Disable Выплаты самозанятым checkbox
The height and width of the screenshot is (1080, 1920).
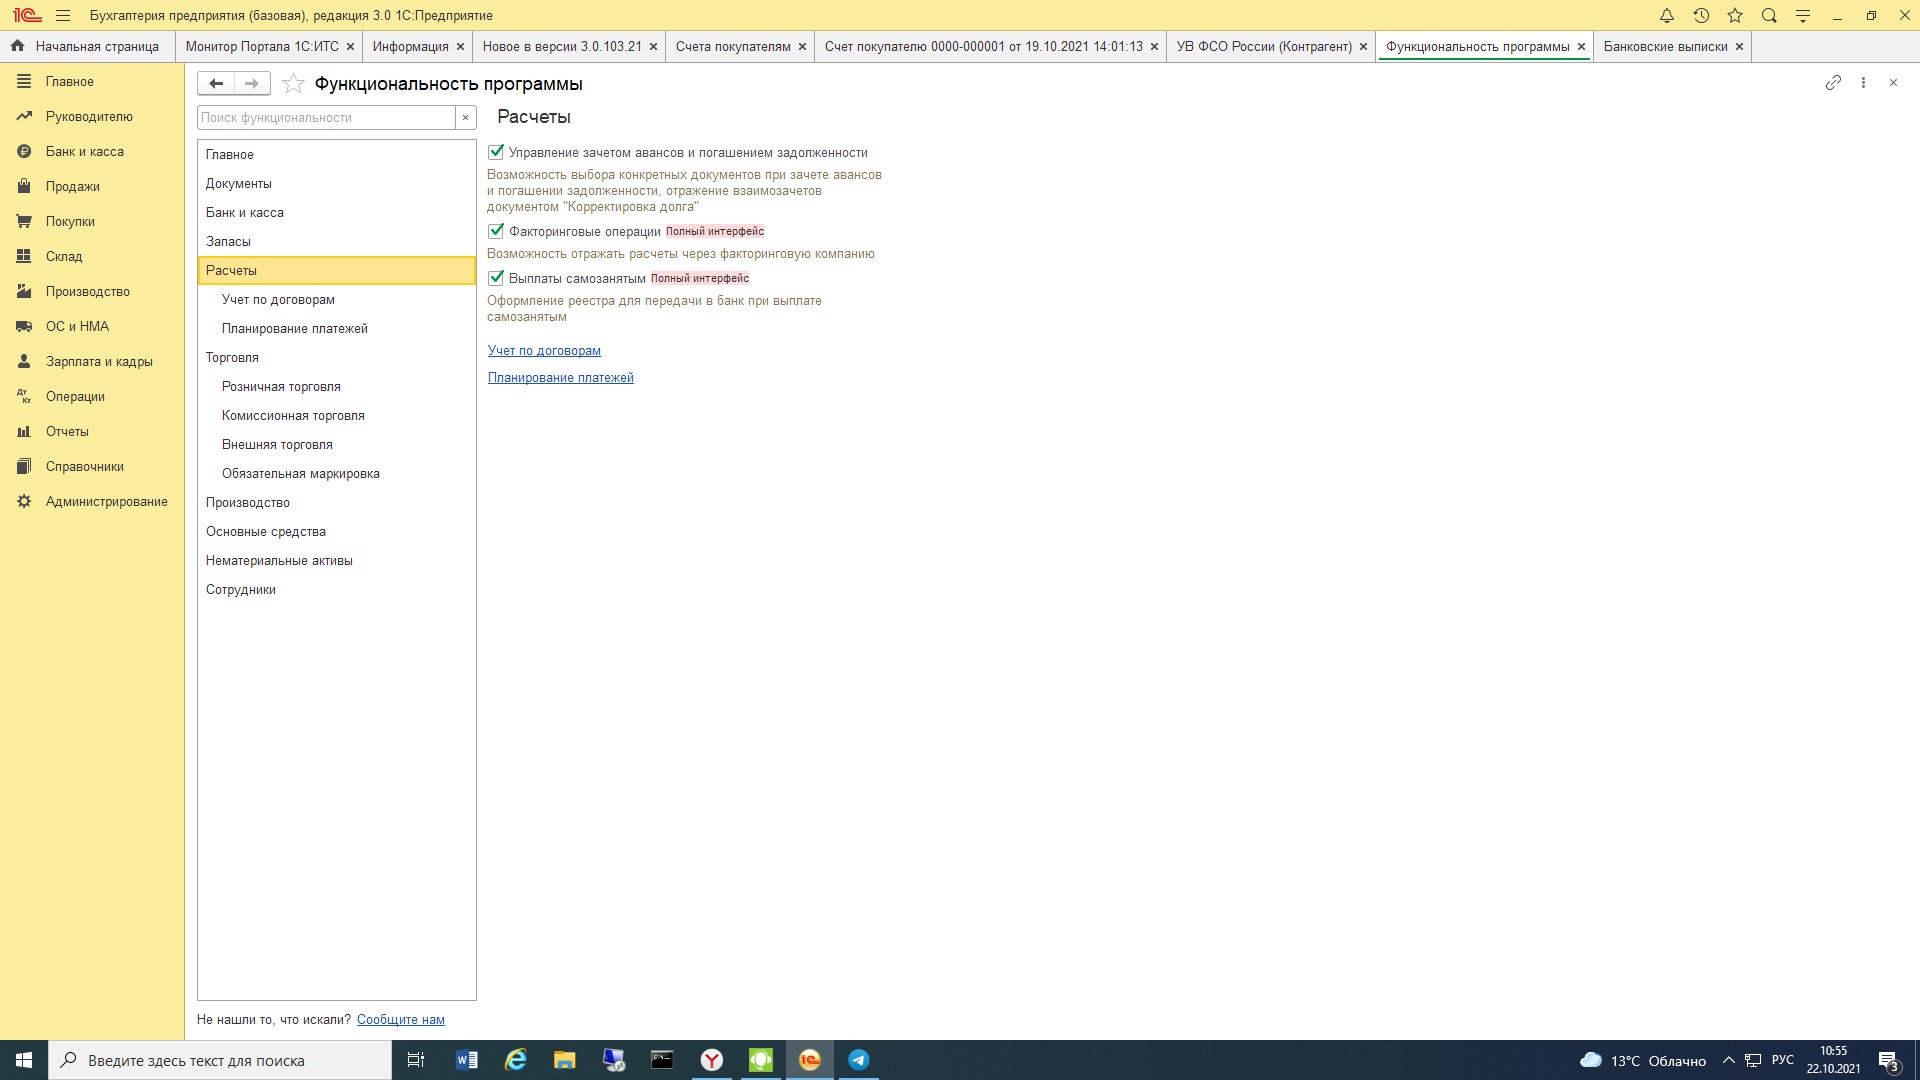[496, 278]
